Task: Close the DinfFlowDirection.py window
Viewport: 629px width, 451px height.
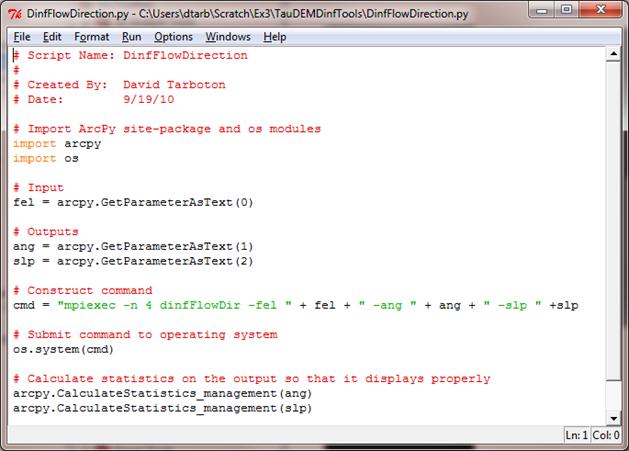Action: (x=601, y=10)
